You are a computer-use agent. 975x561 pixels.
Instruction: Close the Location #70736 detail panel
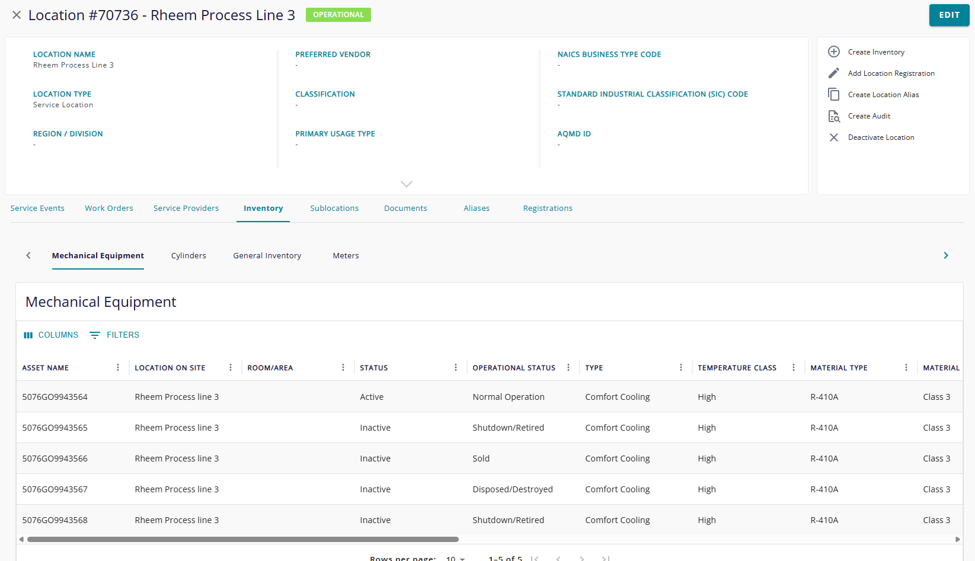click(x=17, y=15)
